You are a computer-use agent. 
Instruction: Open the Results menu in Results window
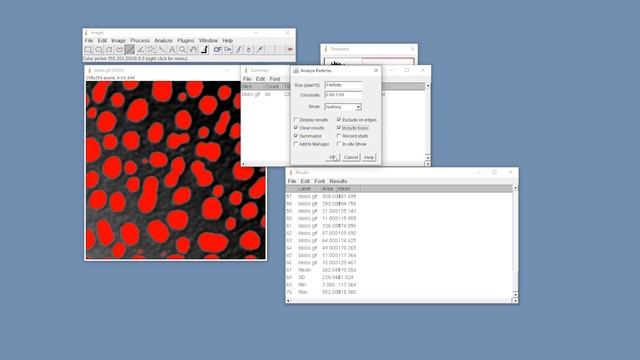(x=338, y=181)
